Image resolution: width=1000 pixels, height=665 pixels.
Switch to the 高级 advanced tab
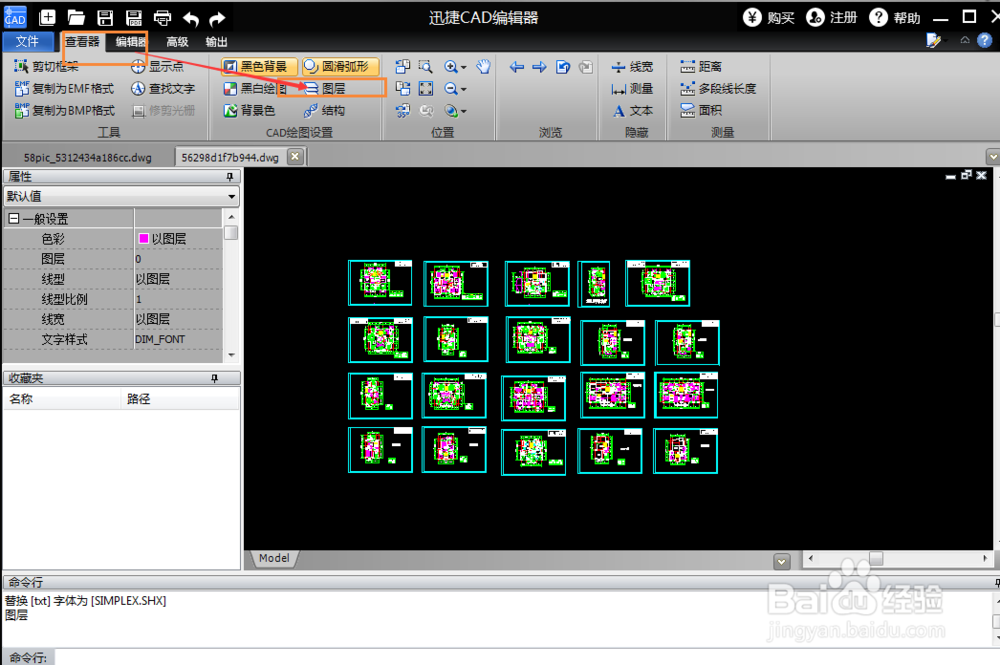177,42
